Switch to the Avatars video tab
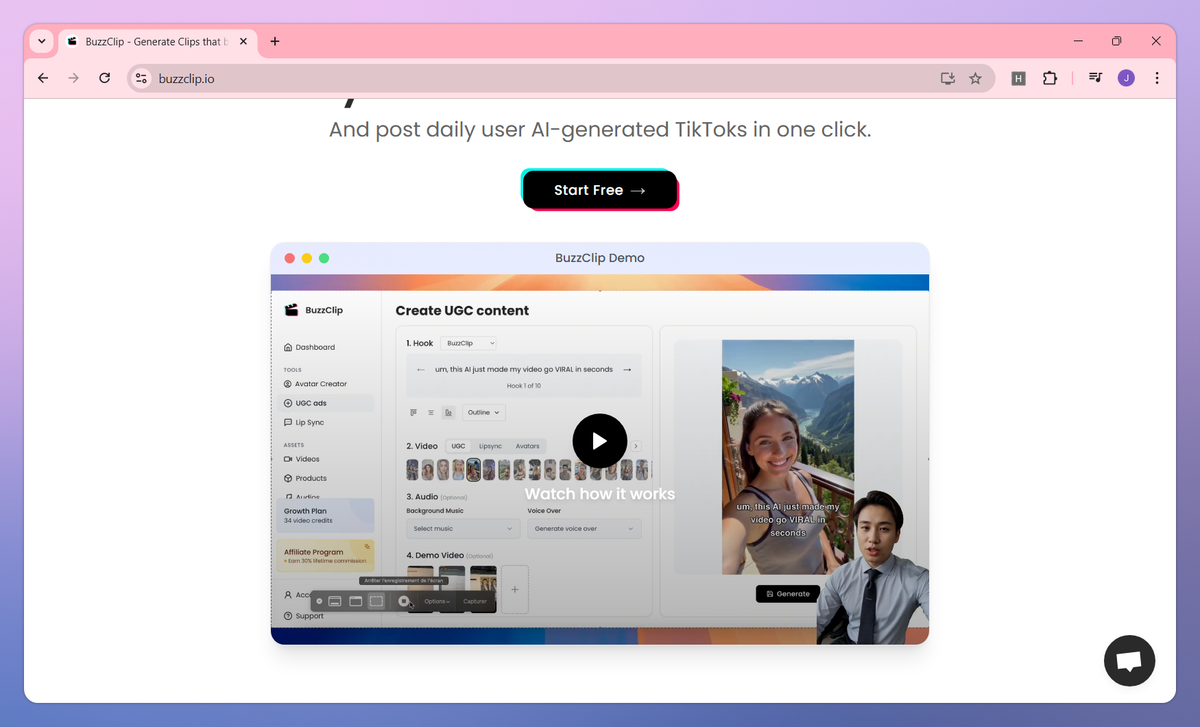 (527, 446)
